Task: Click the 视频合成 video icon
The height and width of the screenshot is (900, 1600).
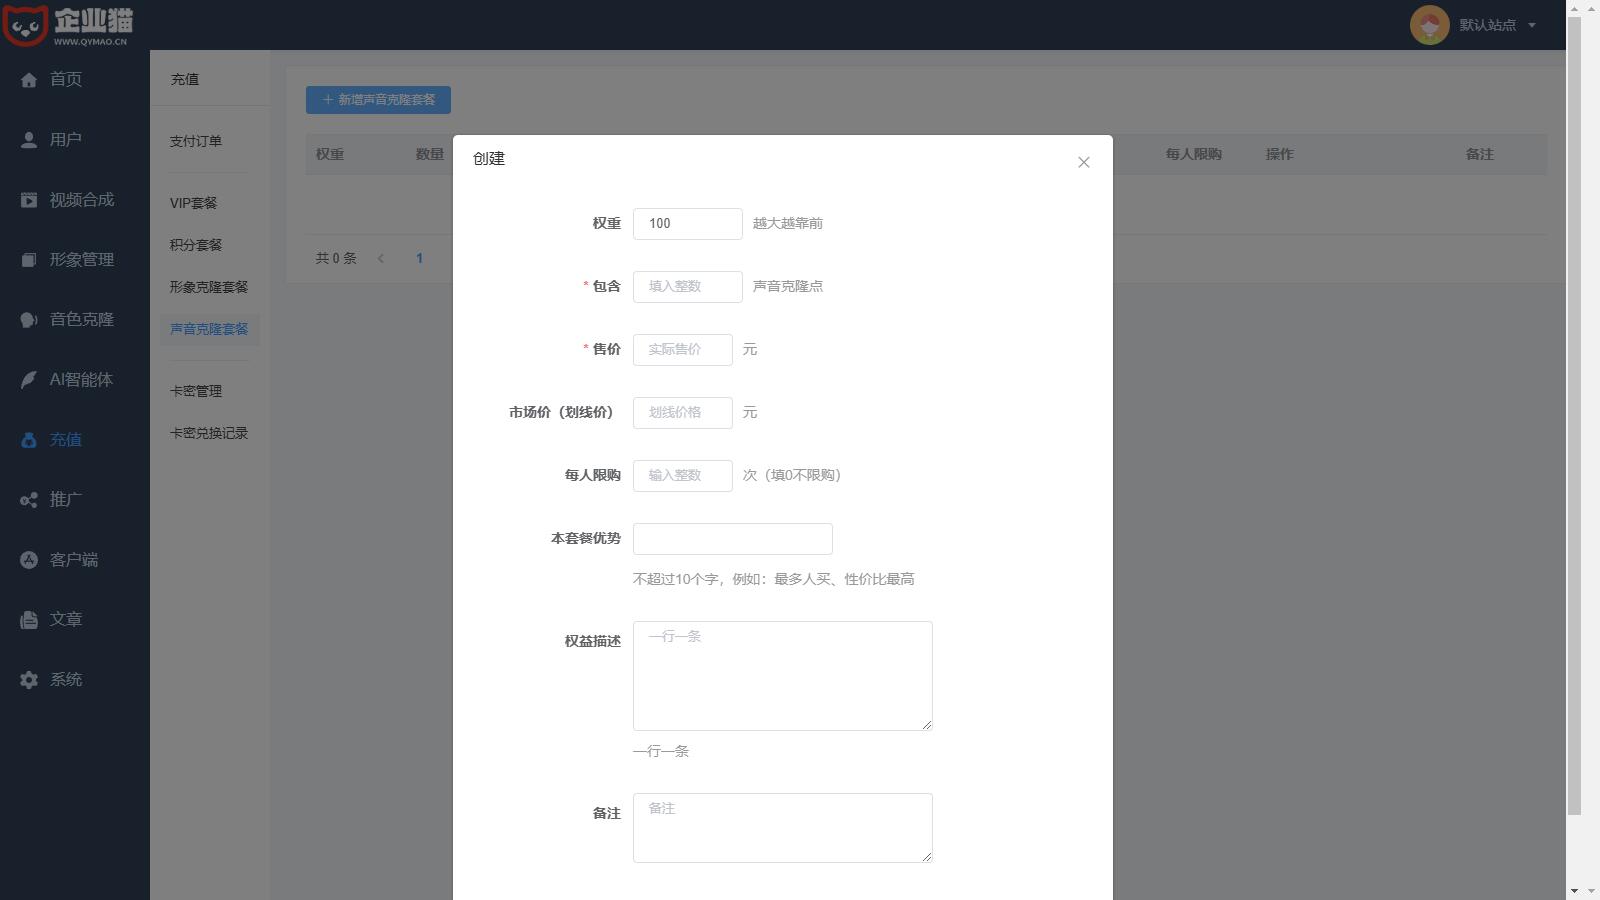Action: [29, 200]
